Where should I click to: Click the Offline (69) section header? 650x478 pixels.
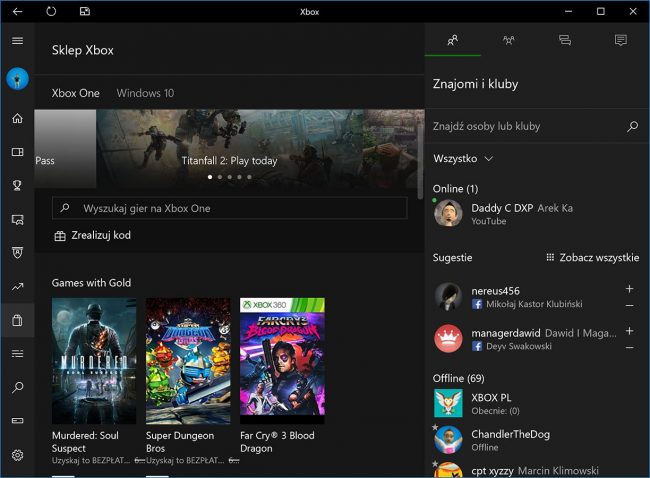coord(458,378)
